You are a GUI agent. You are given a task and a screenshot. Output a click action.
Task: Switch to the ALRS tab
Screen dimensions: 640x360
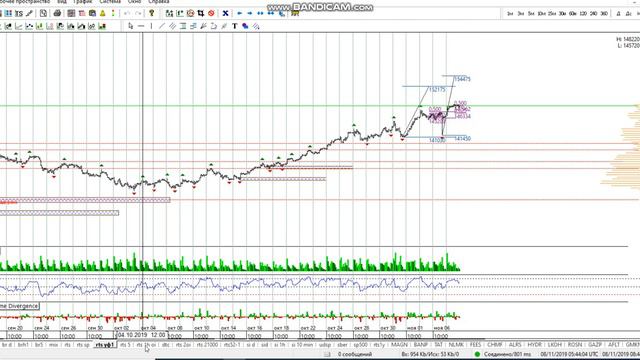515,345
